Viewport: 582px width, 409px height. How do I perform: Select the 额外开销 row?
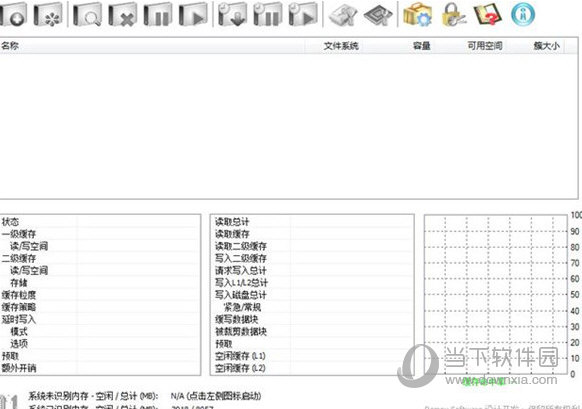(99, 368)
